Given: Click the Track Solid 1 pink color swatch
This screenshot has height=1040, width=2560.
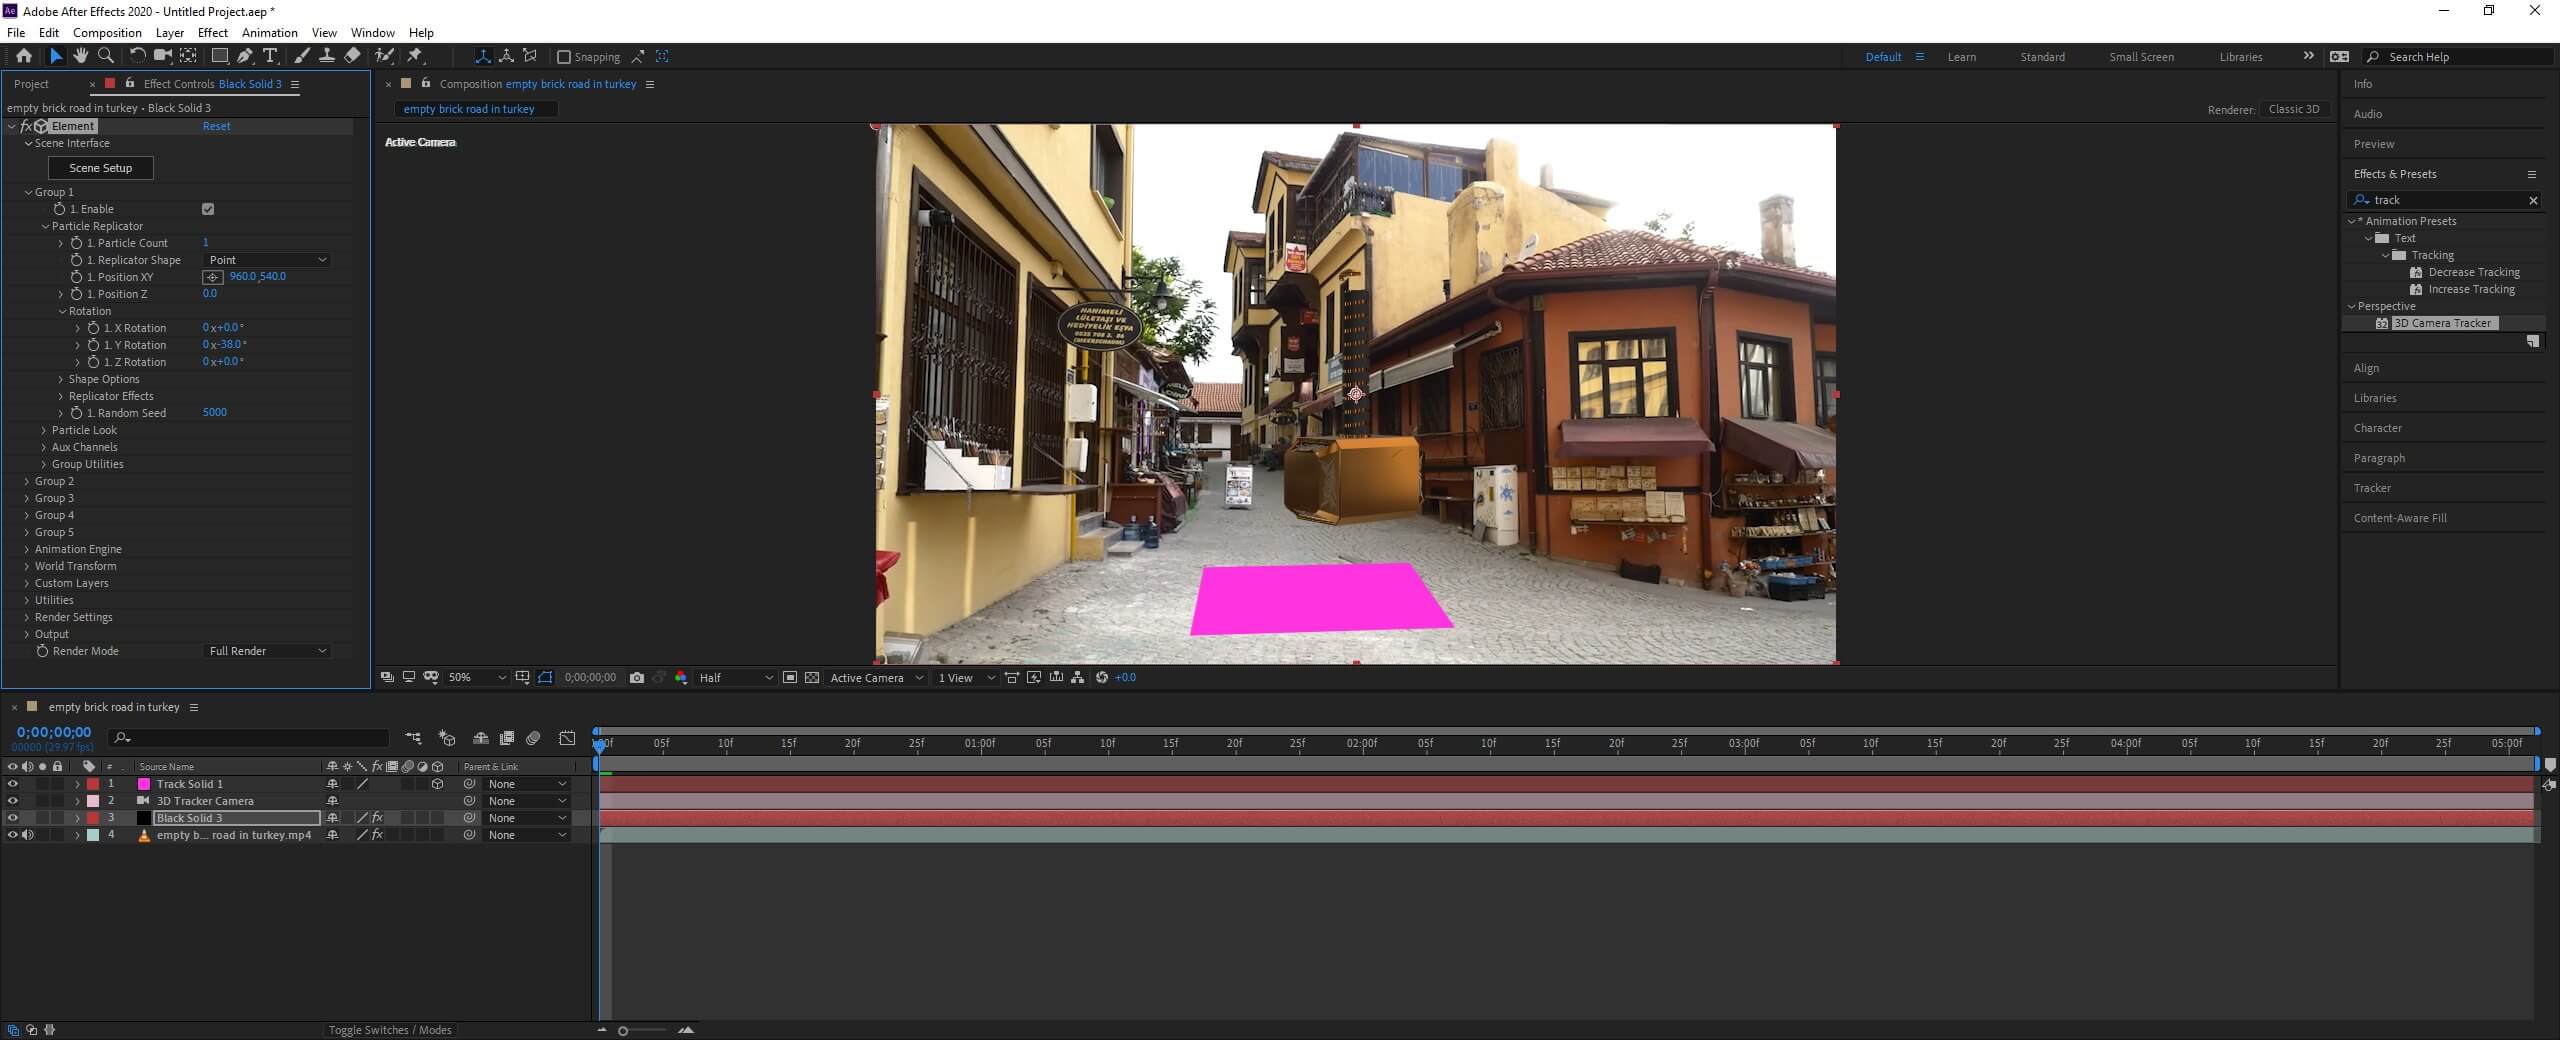Looking at the screenshot, I should tap(144, 784).
